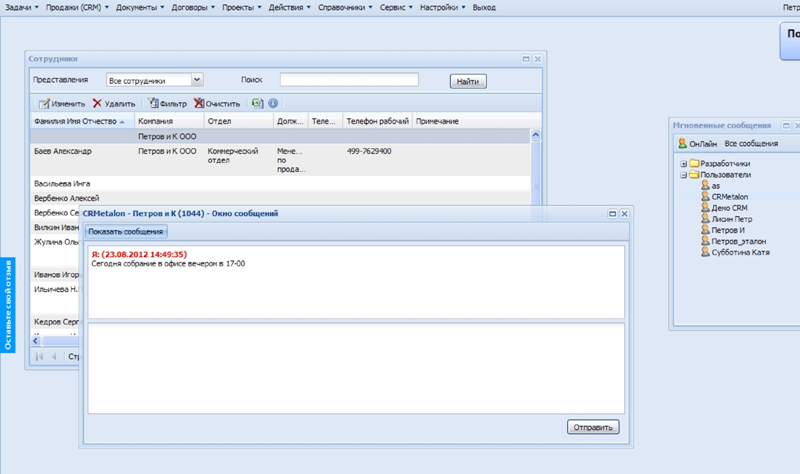Open the Справочники menu

point(345,7)
